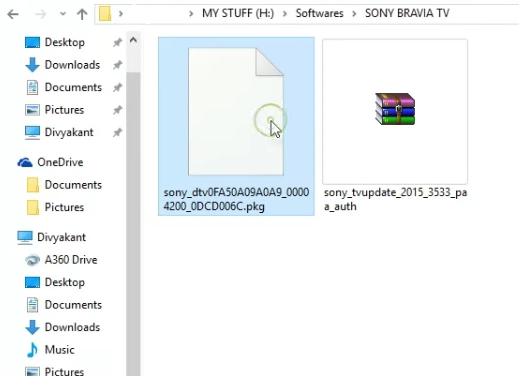Expand chevron after address bar folder icon
The image size is (519, 376).
click(121, 14)
